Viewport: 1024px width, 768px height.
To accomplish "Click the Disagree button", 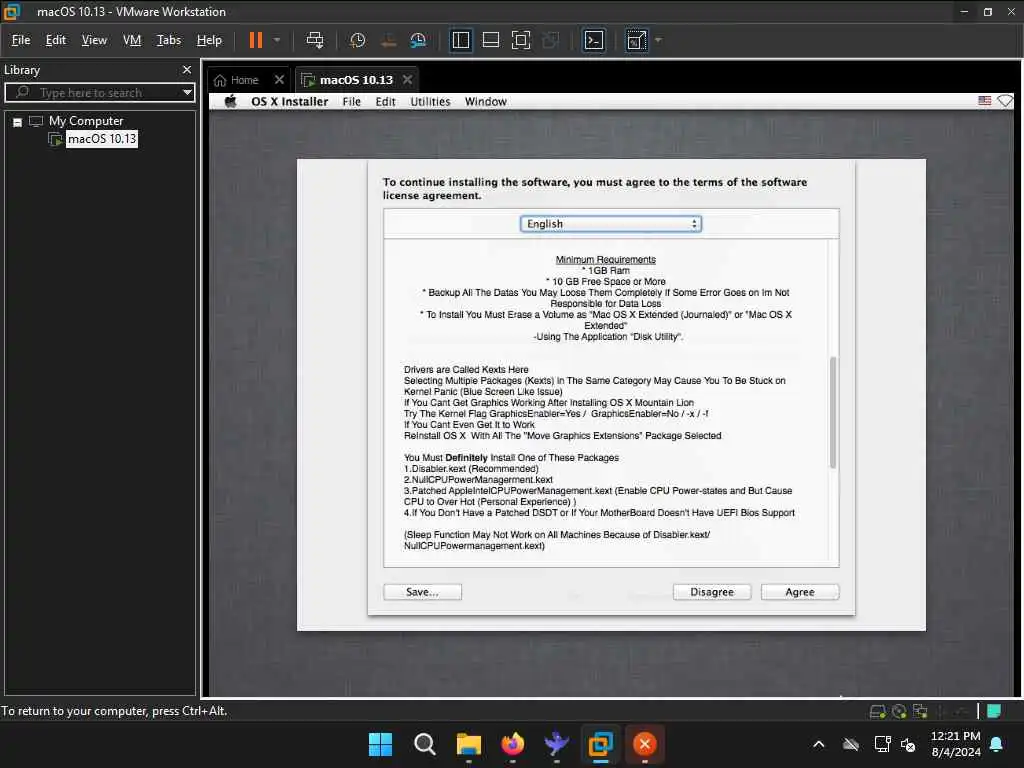I will pyautogui.click(x=712, y=592).
